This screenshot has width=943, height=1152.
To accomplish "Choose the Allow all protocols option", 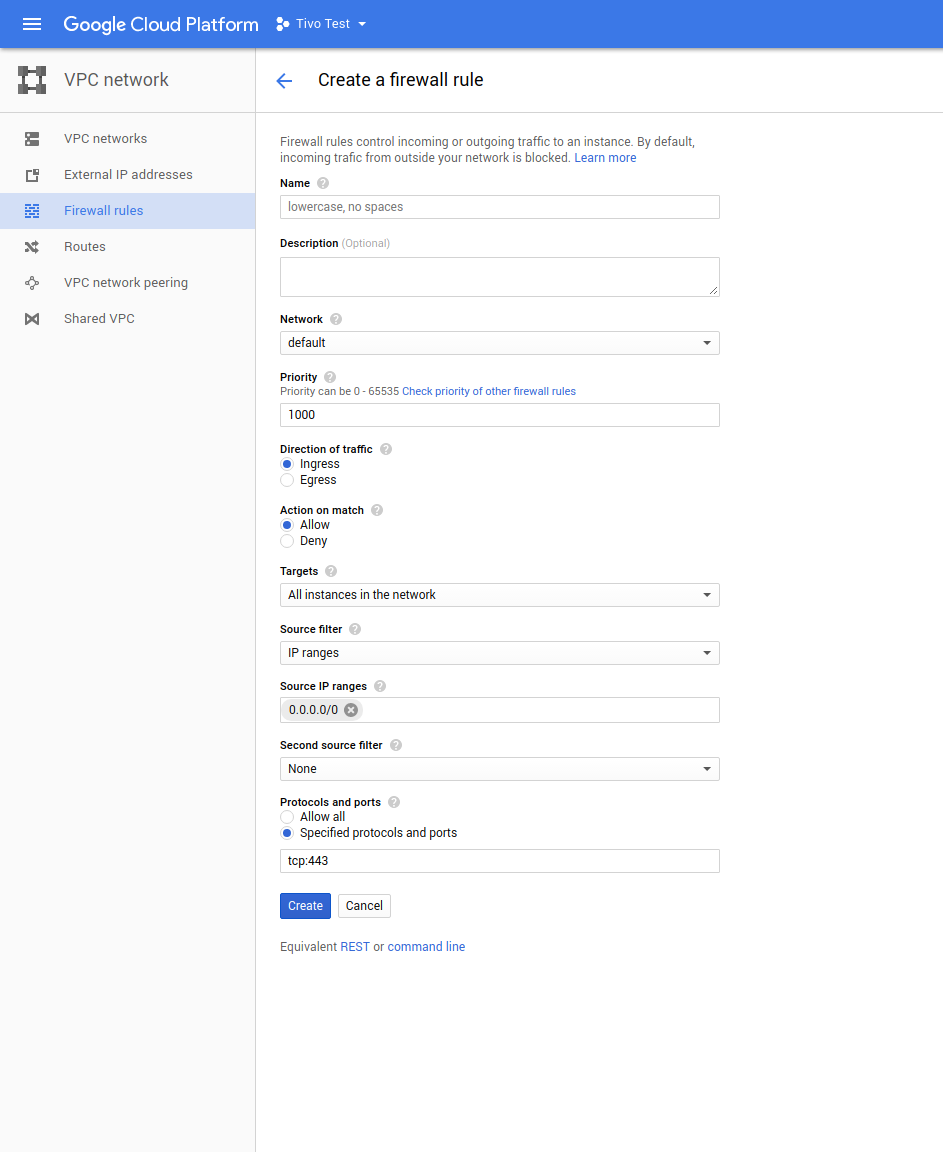I will click(x=287, y=817).
